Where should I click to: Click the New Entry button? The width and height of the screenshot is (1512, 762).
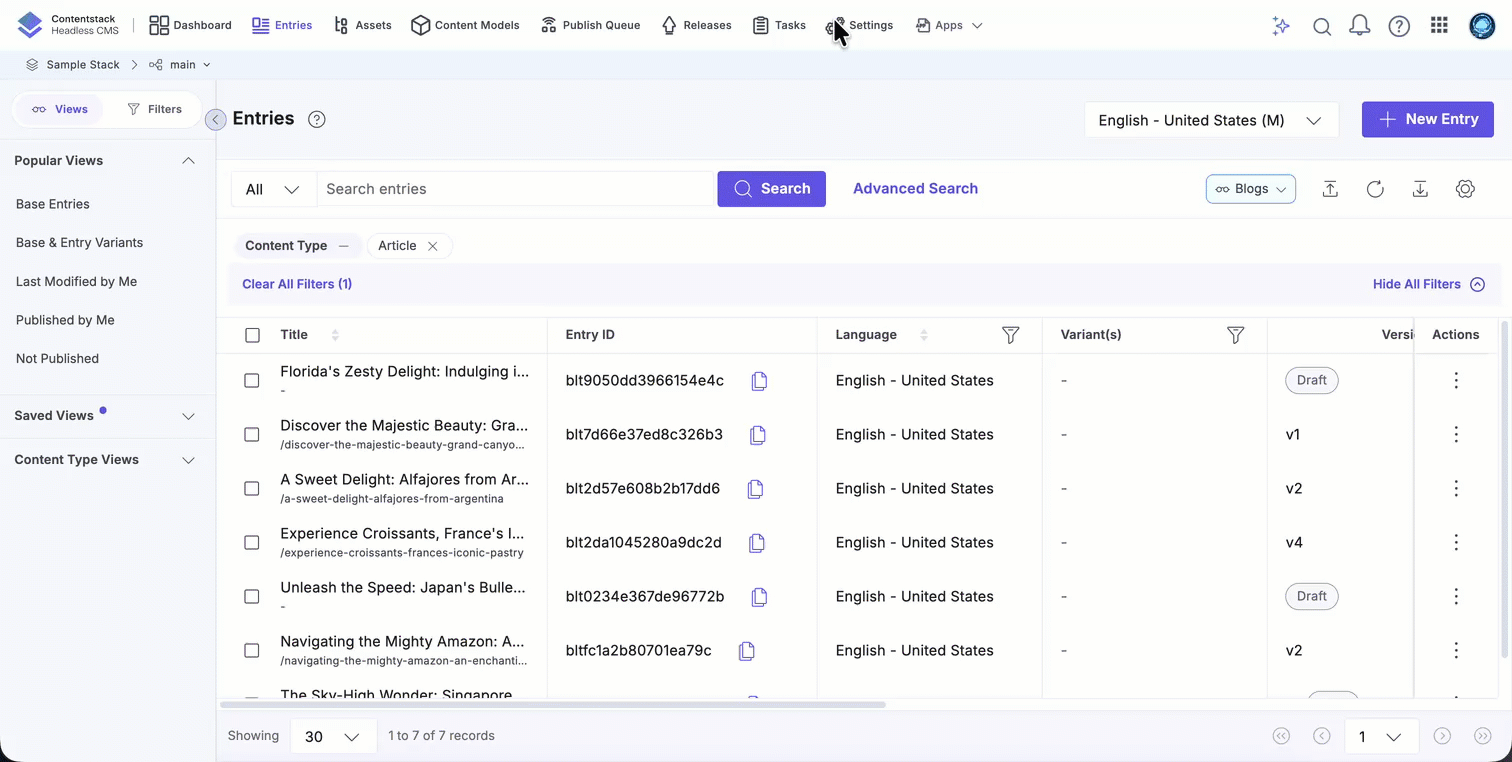tap(1427, 119)
